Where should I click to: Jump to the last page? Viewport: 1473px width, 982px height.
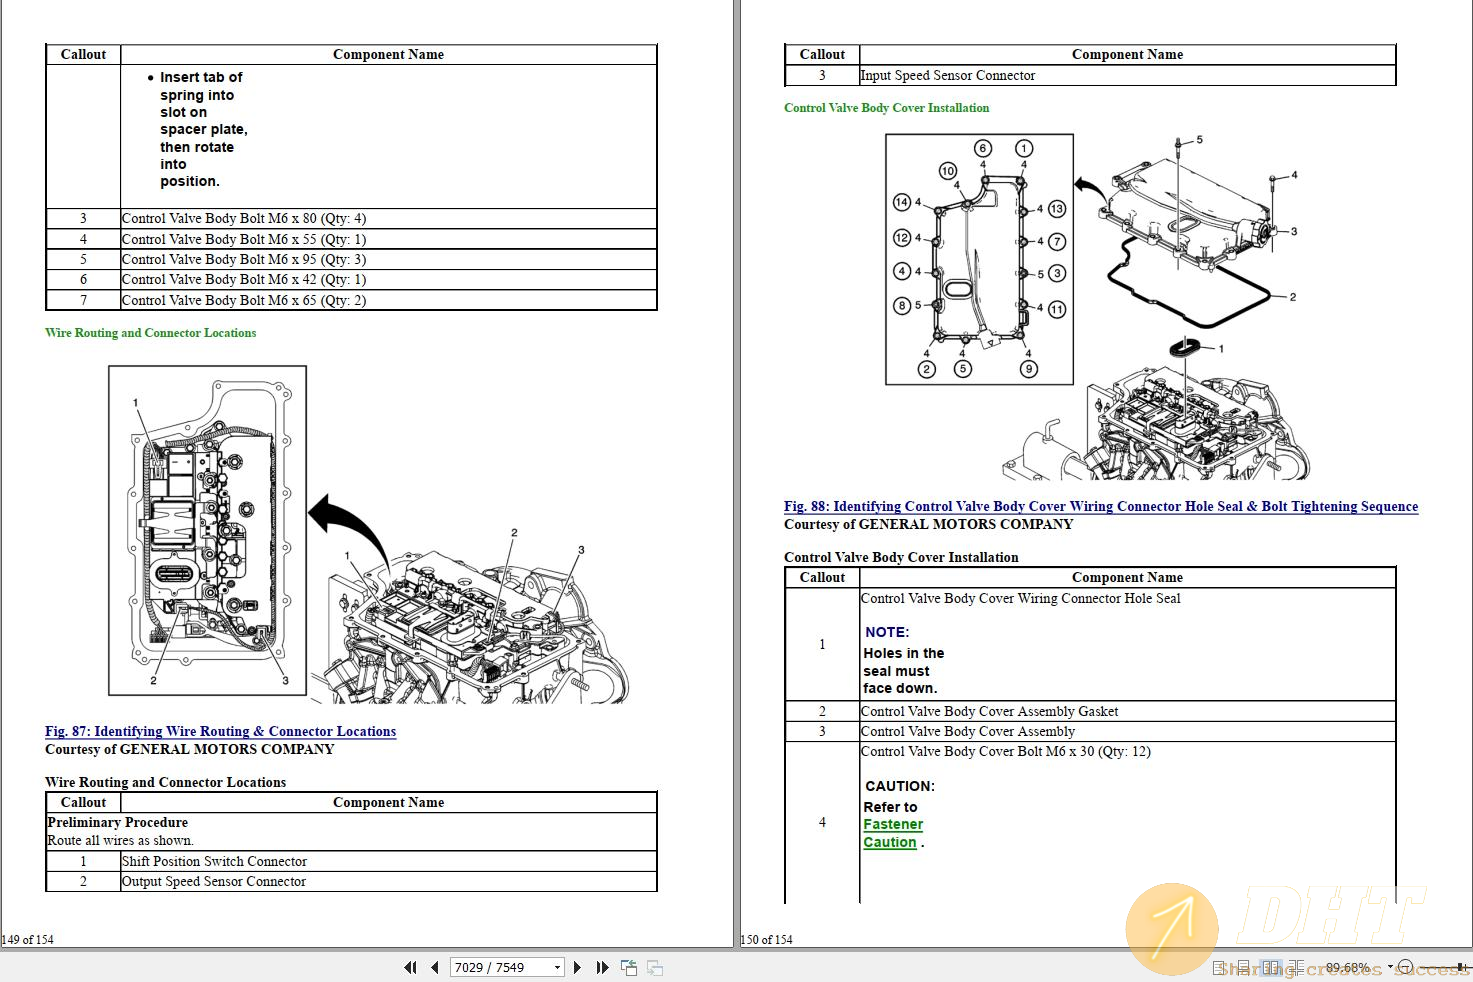(x=602, y=967)
